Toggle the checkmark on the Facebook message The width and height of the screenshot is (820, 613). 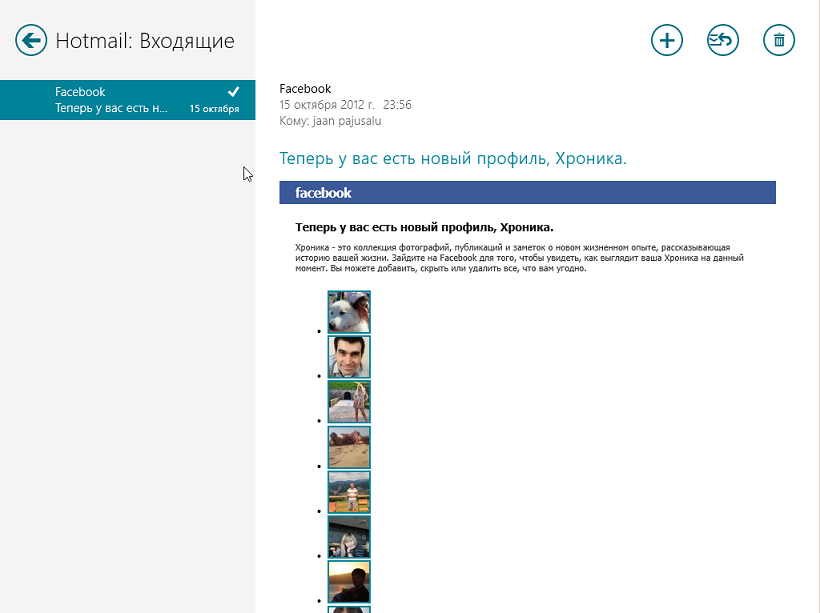[233, 92]
